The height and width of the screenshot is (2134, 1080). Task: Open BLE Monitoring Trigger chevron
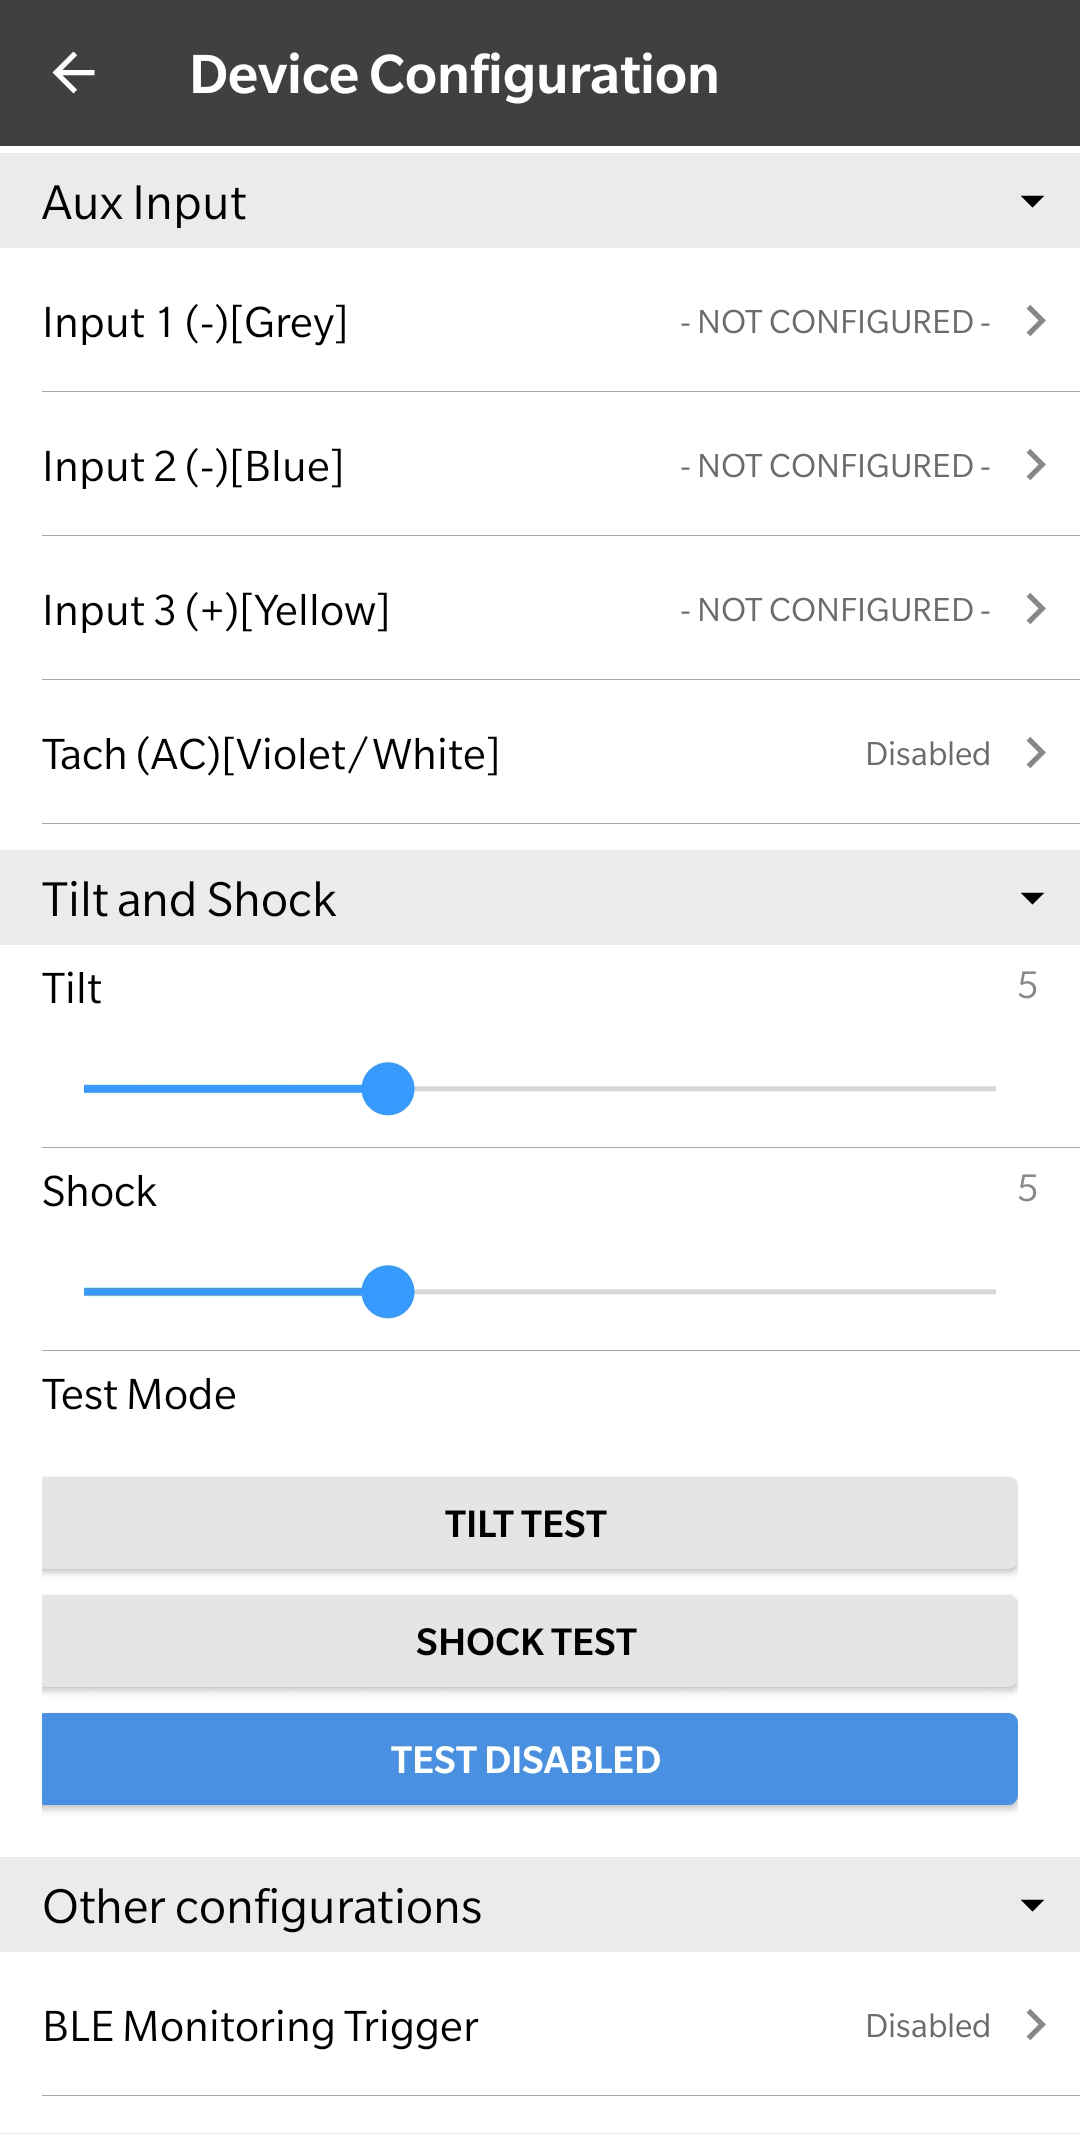1036,2025
